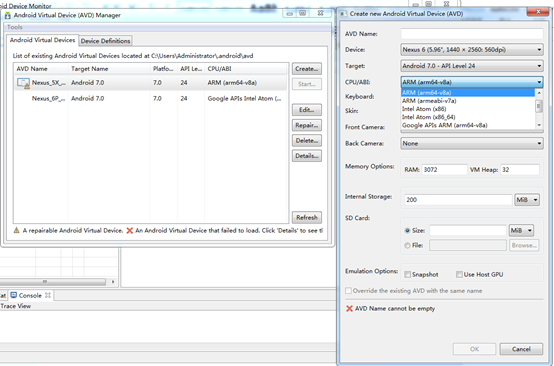Click the Android icon in AVD Manager title
The width and height of the screenshot is (554, 366).
(x=7, y=15)
